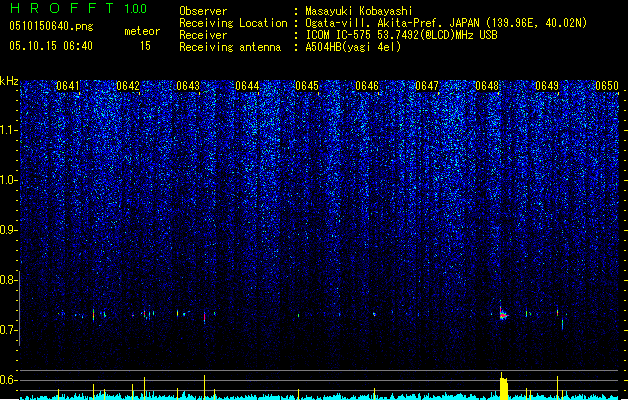Click the 0647 time marker
This screenshot has height=400, width=629.
(427, 86)
